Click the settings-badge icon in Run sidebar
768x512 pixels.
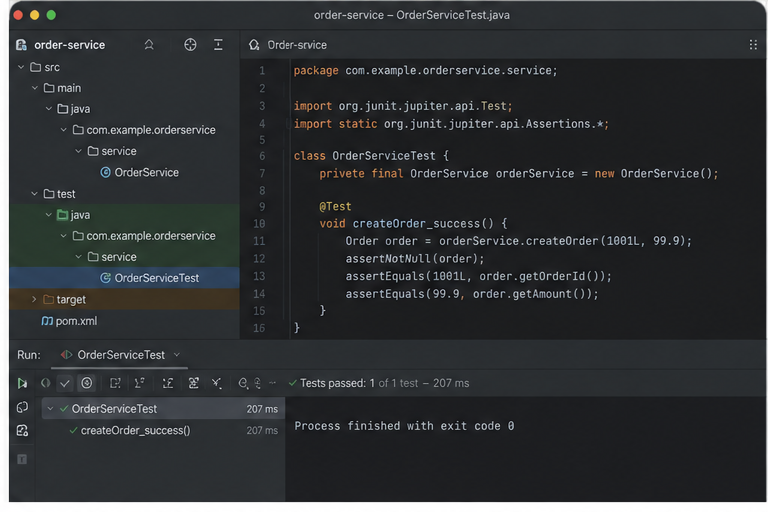23,431
